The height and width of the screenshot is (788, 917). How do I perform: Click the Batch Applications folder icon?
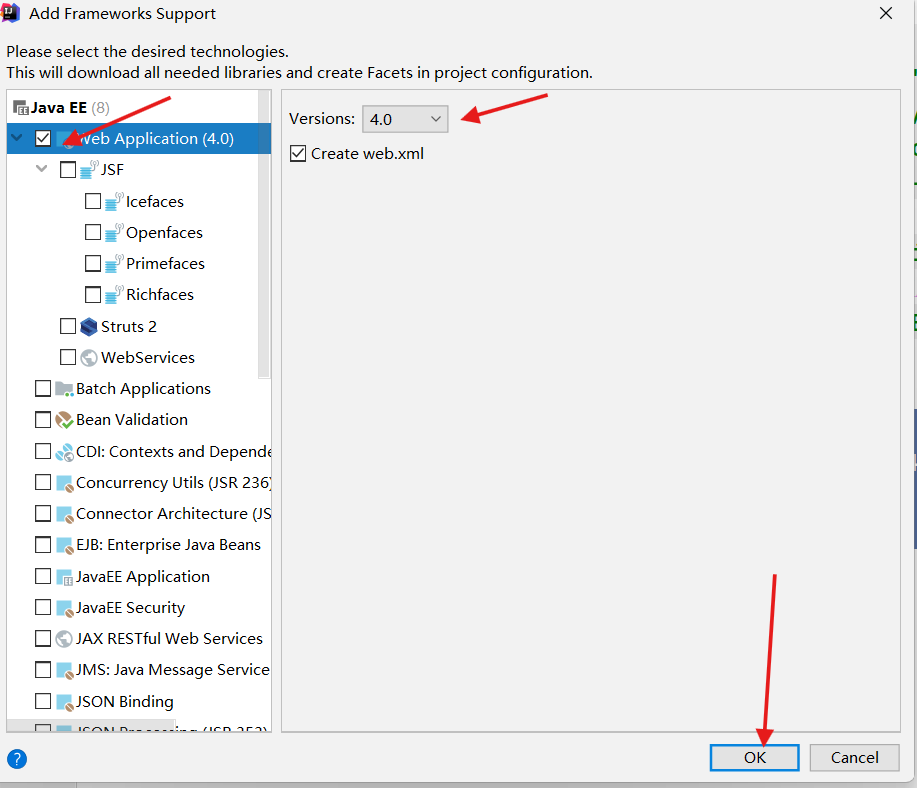64,388
